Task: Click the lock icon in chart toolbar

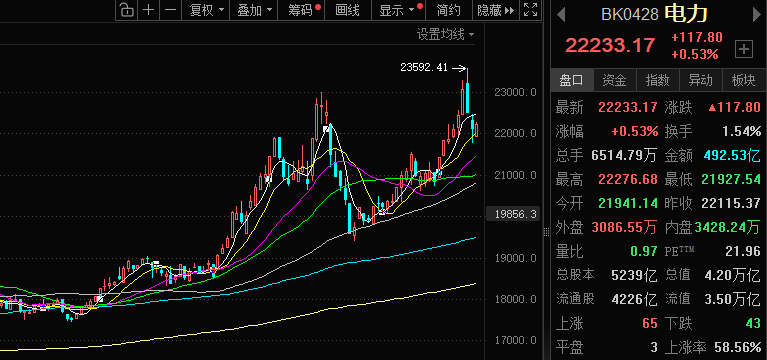Action: coord(126,10)
